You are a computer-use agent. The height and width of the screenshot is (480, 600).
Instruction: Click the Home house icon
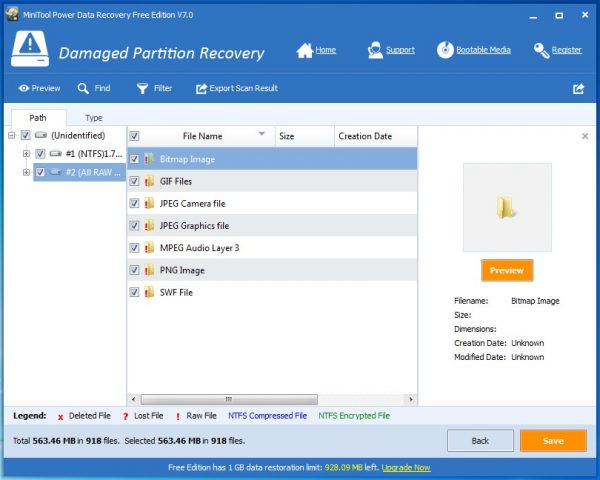point(304,50)
